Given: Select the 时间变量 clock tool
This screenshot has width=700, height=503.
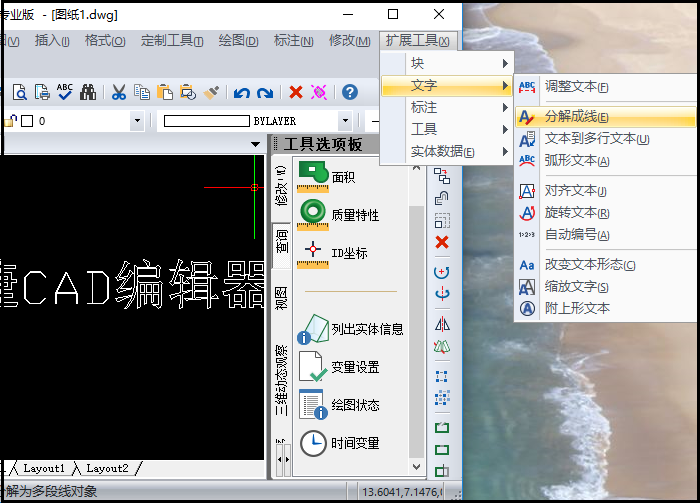Looking at the screenshot, I should point(340,443).
